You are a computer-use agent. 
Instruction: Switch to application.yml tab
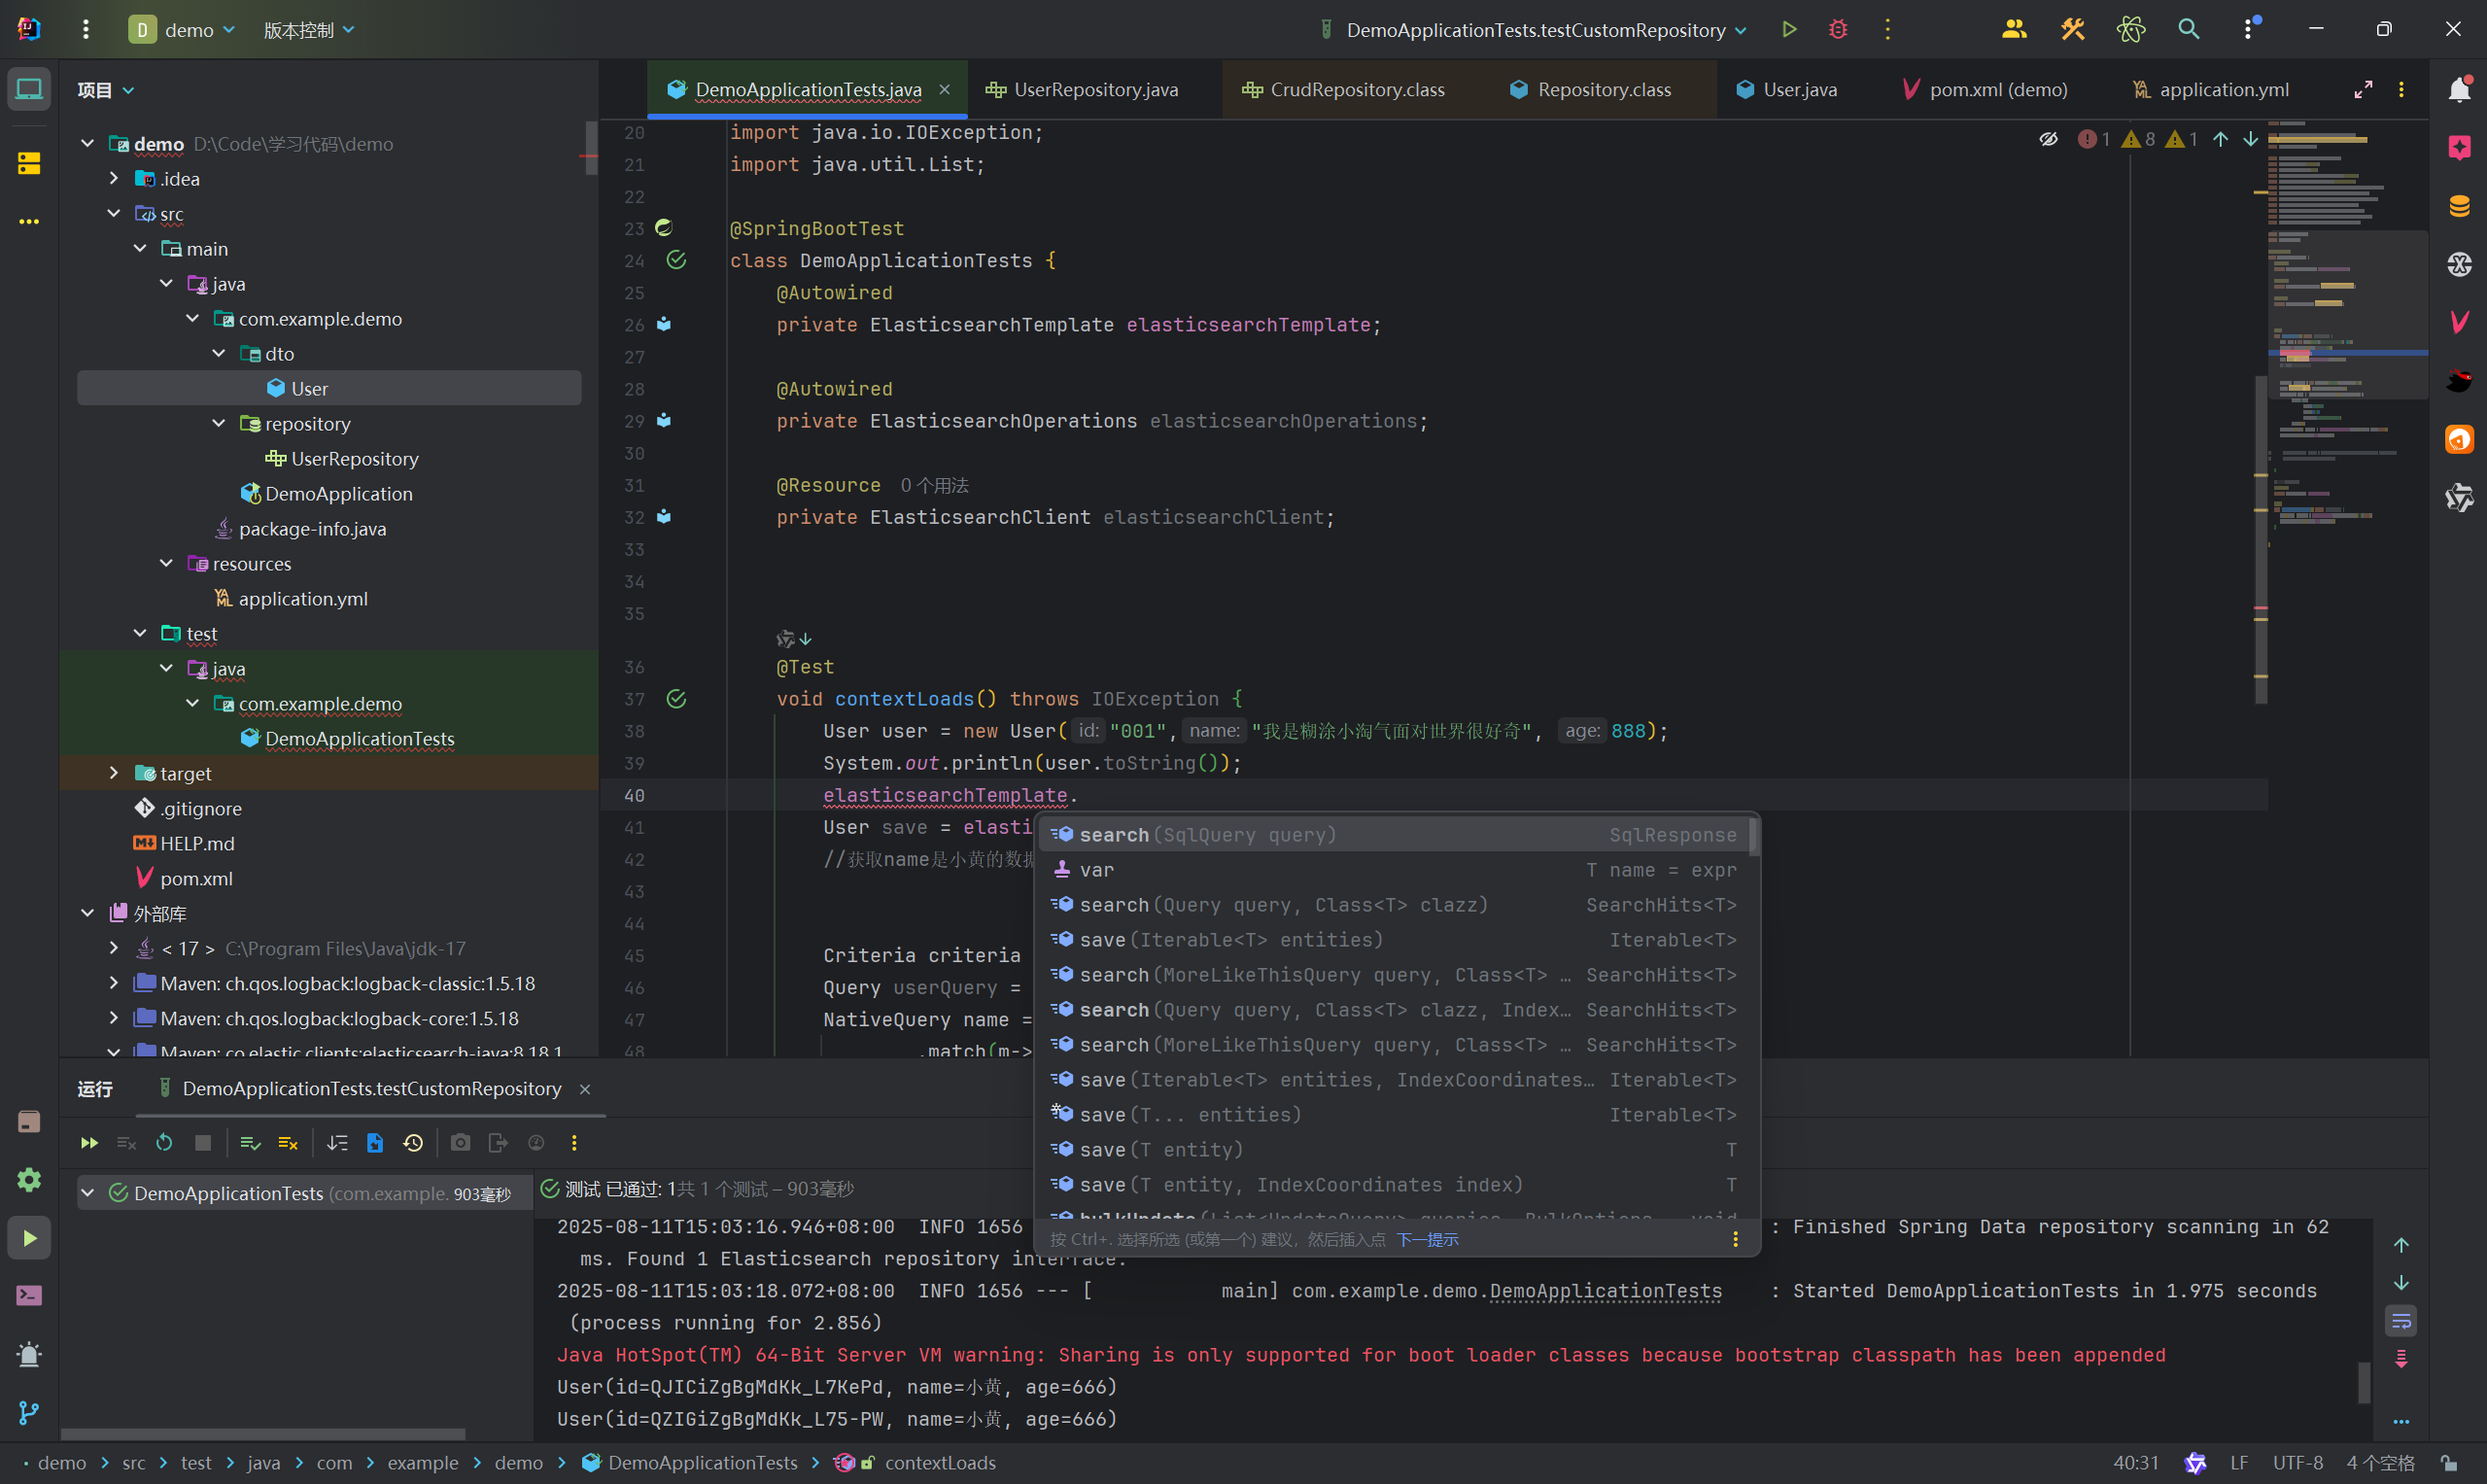(x=2210, y=89)
